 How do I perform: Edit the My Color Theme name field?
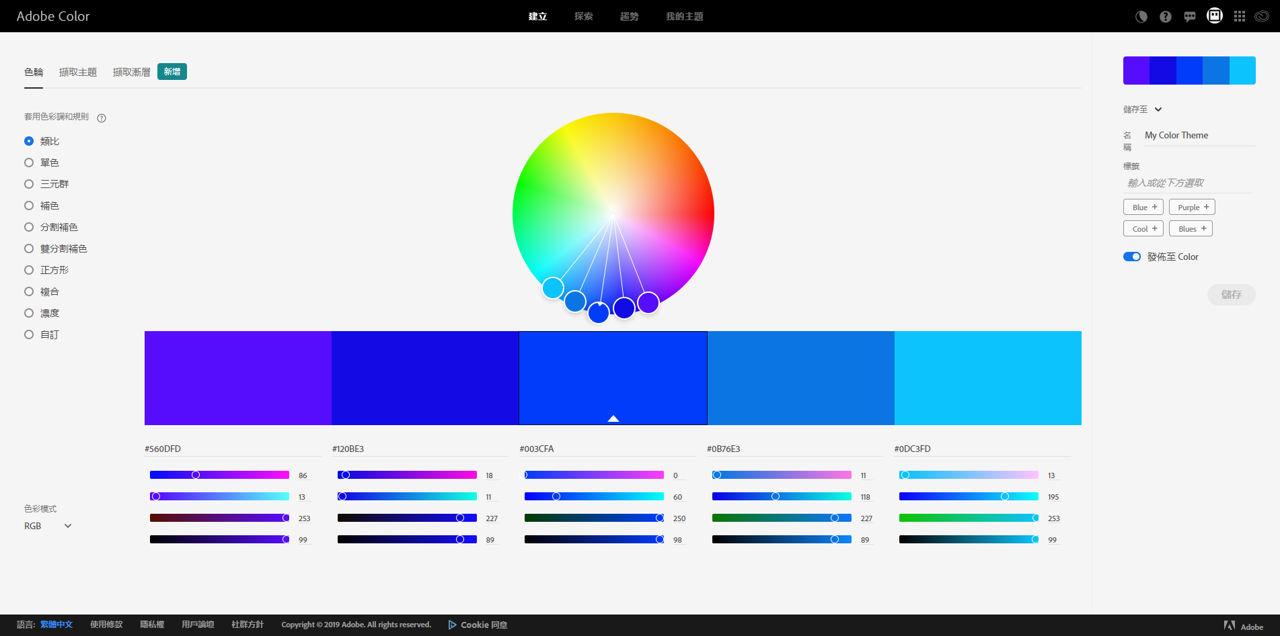(x=1199, y=135)
